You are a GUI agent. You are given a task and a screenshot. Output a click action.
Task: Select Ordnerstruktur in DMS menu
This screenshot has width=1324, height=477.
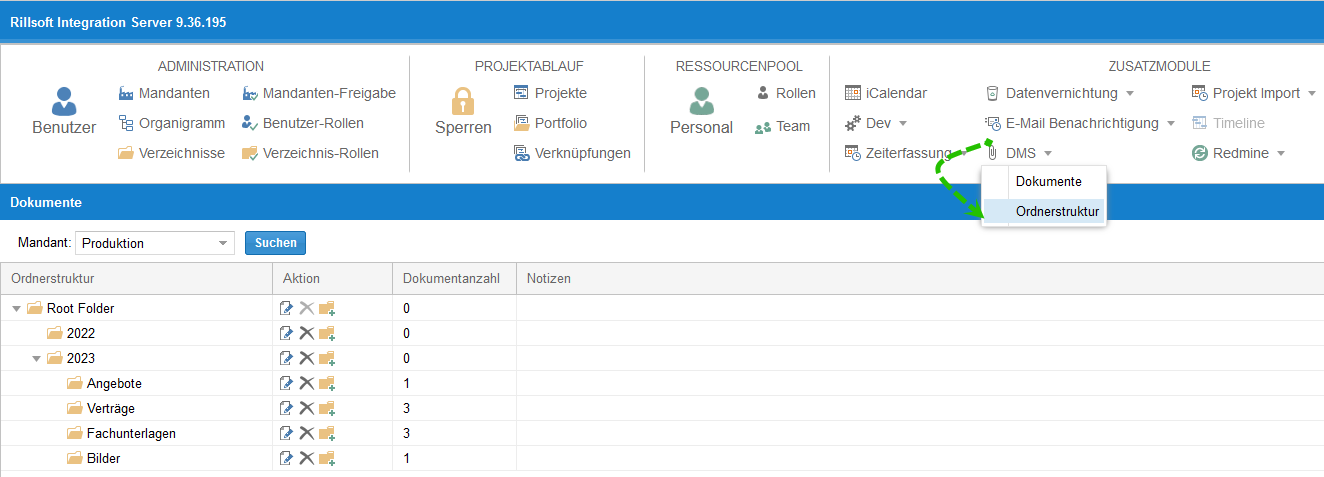click(x=1044, y=211)
